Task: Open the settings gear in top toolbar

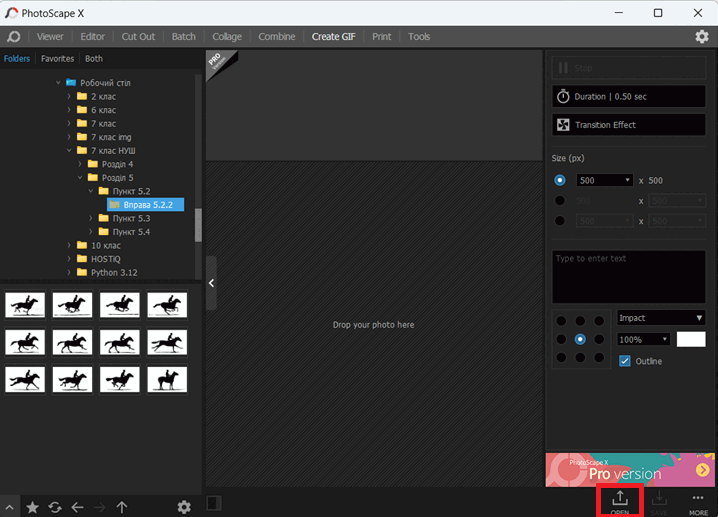Action: [x=702, y=37]
